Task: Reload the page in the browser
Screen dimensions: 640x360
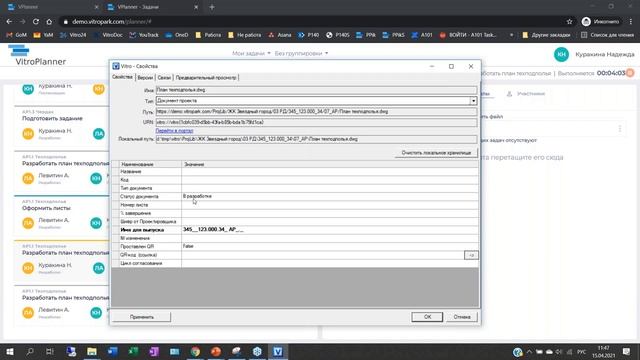Action: point(36,22)
